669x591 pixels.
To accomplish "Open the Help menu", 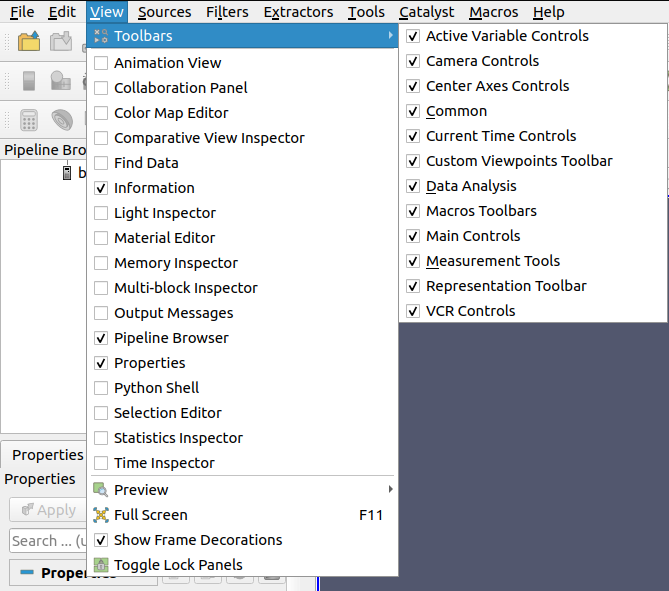I will (x=549, y=12).
